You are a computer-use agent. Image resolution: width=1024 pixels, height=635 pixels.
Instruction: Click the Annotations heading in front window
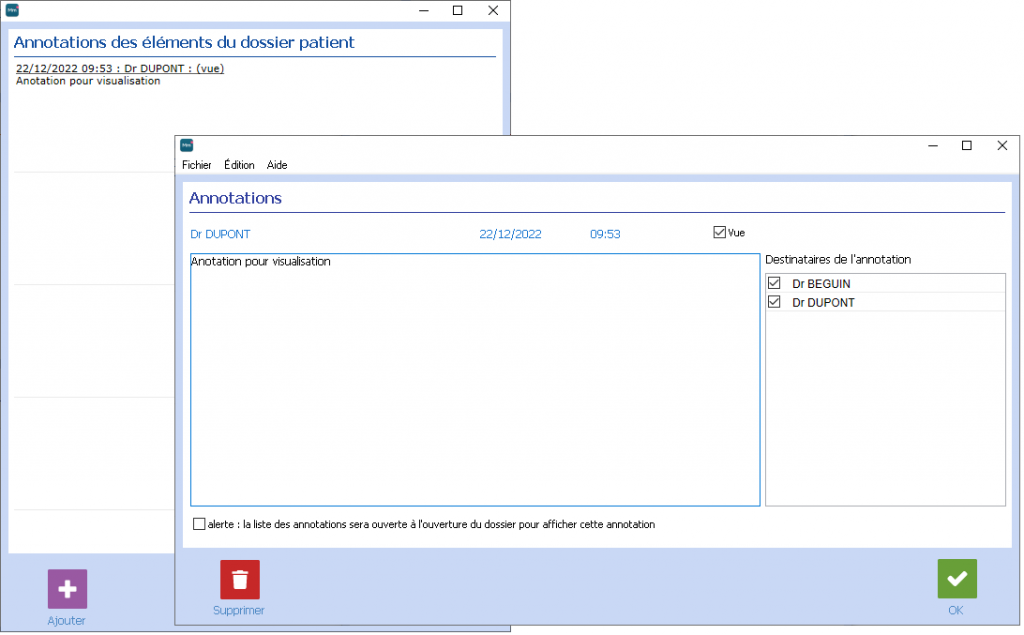236,199
